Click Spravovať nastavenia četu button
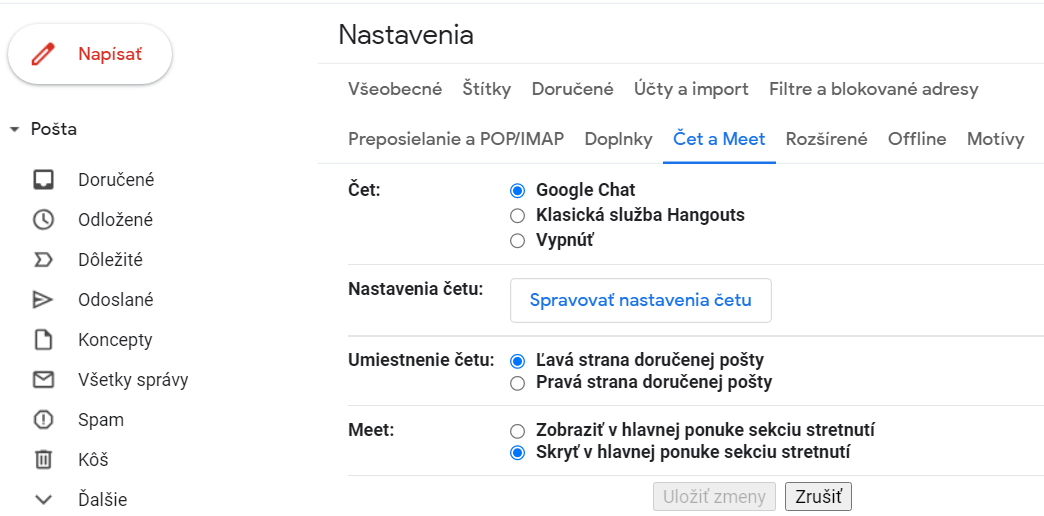This screenshot has width=1044, height=516. coord(640,300)
